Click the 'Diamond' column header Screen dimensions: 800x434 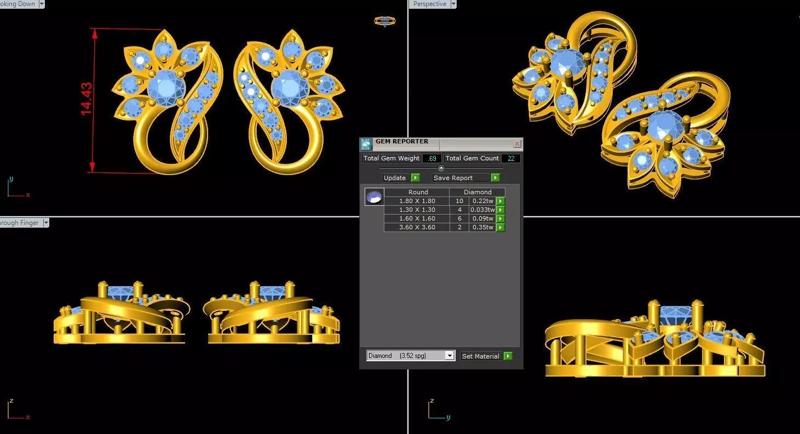point(478,192)
